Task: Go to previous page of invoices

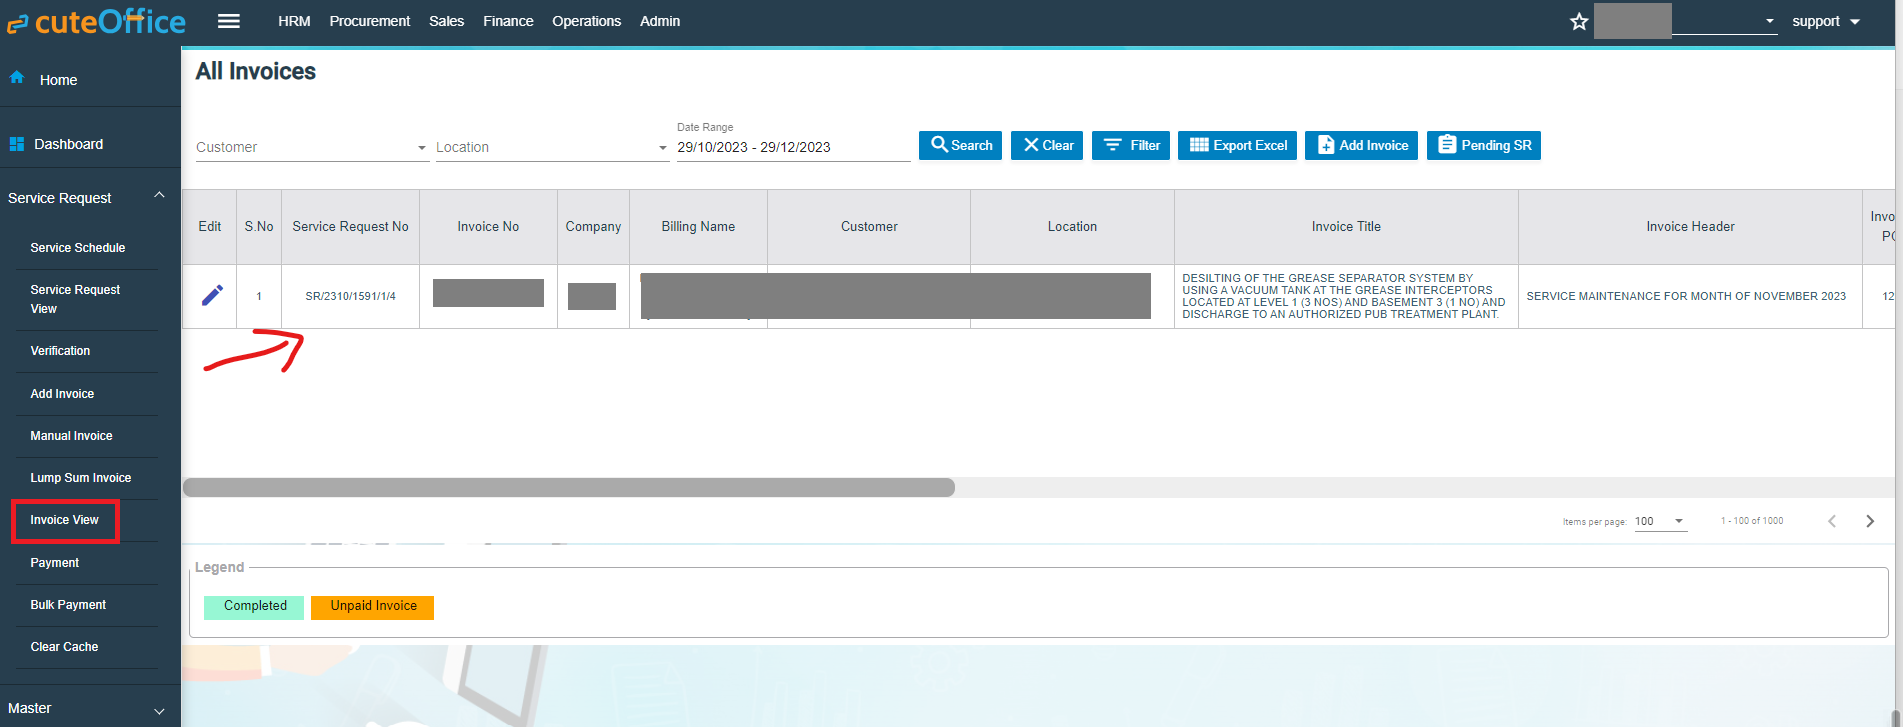Action: 1832,521
